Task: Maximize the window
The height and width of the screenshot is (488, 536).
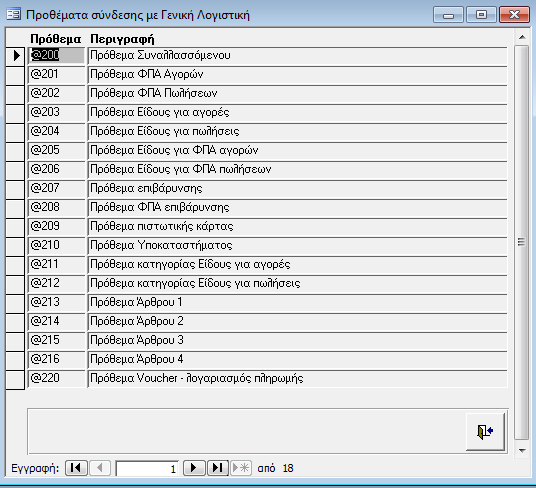Action: point(482,15)
